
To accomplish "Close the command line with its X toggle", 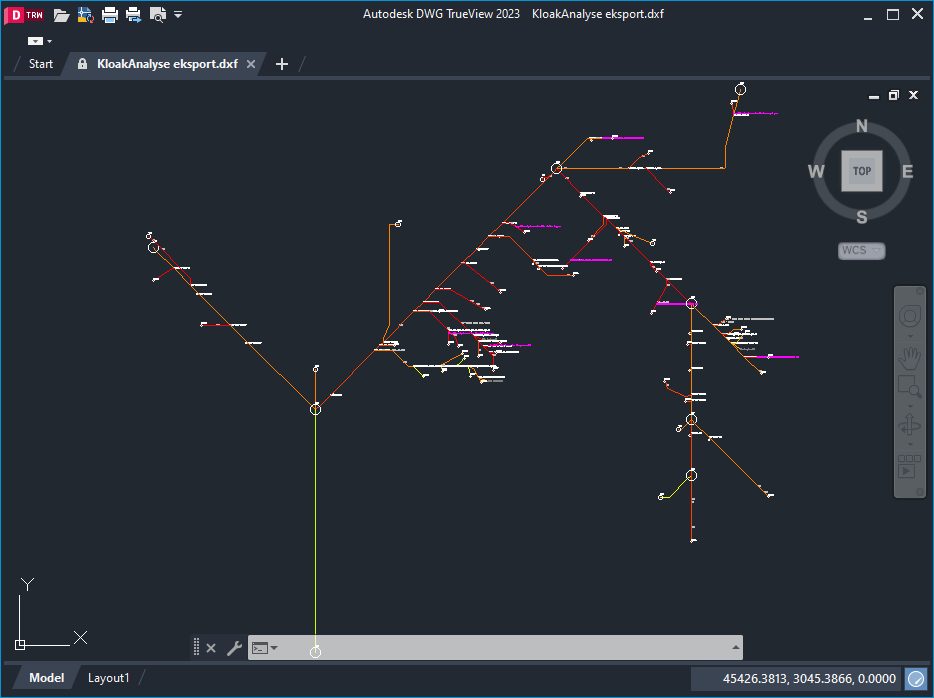I will point(211,648).
